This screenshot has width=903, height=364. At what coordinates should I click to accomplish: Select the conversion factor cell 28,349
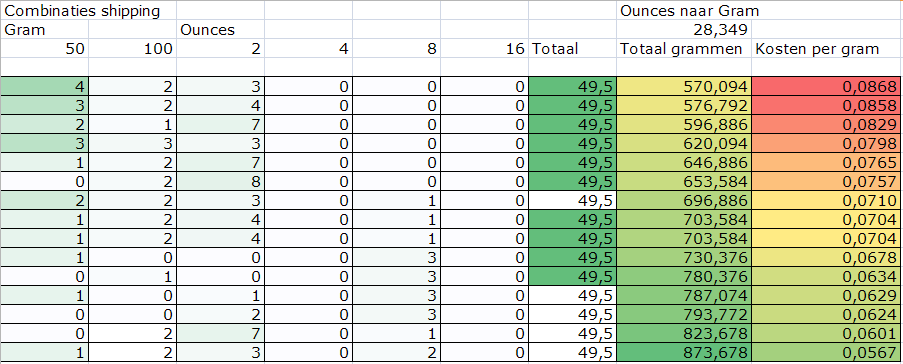click(x=684, y=30)
